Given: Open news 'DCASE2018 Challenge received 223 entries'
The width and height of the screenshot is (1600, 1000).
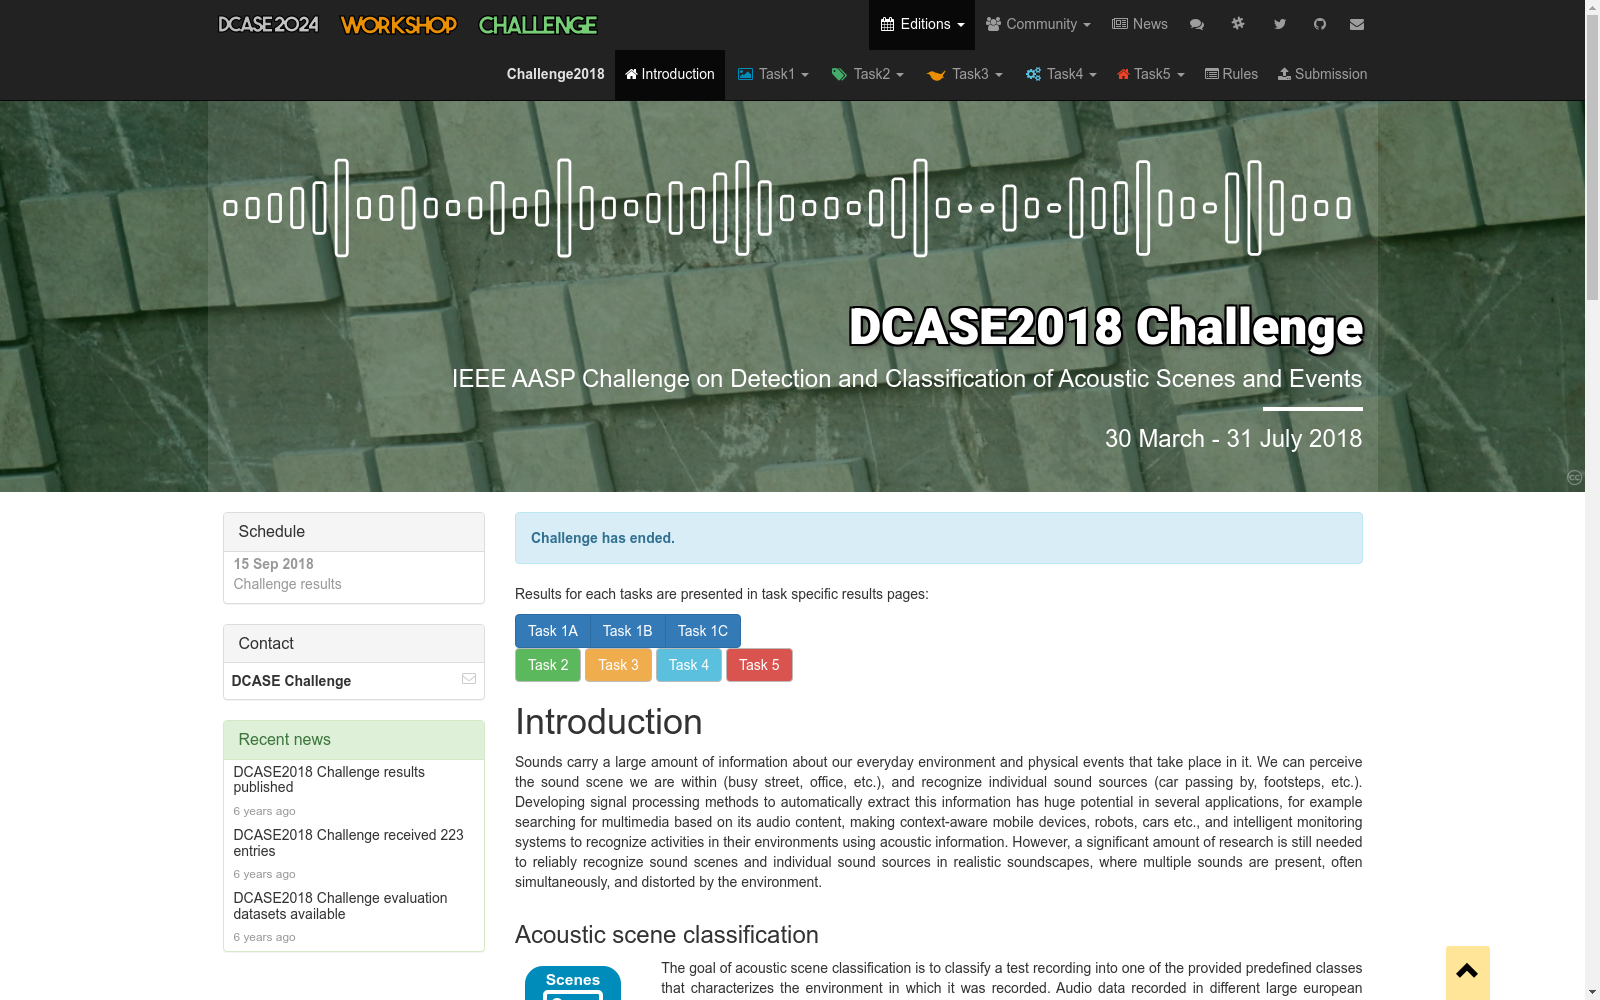Looking at the screenshot, I should click(x=348, y=843).
